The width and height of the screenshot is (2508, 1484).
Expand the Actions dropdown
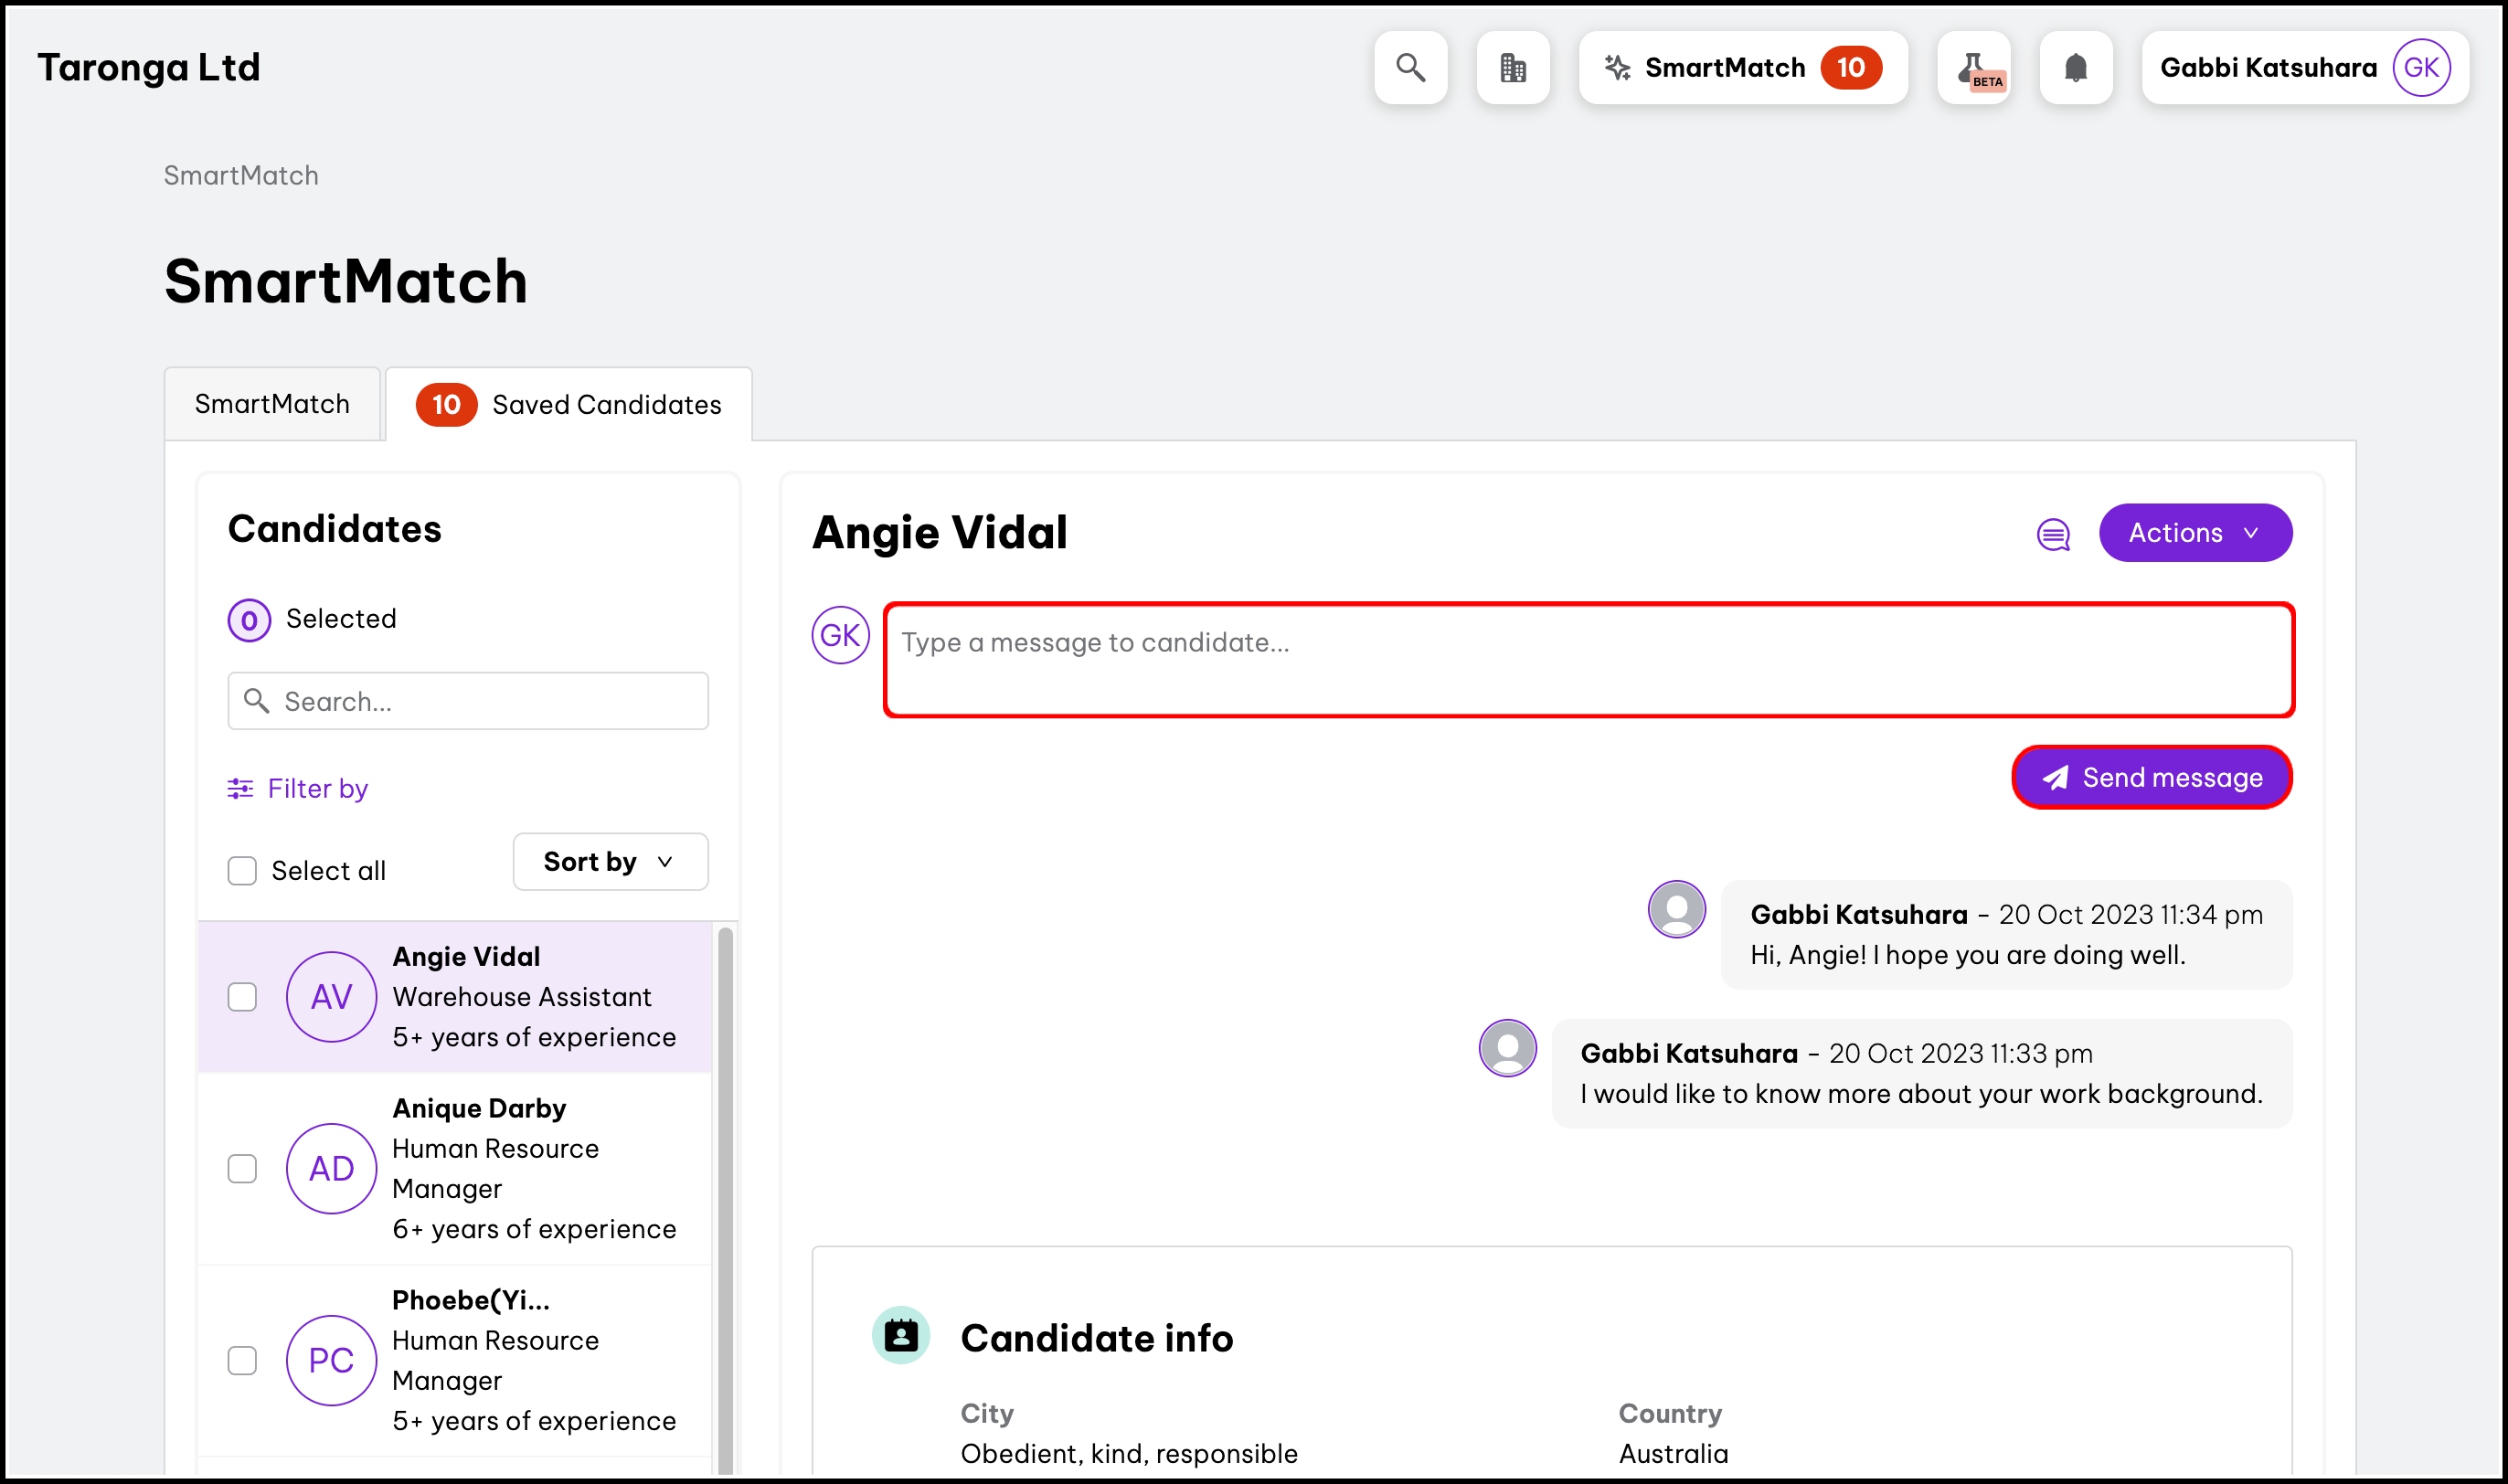click(x=2194, y=532)
